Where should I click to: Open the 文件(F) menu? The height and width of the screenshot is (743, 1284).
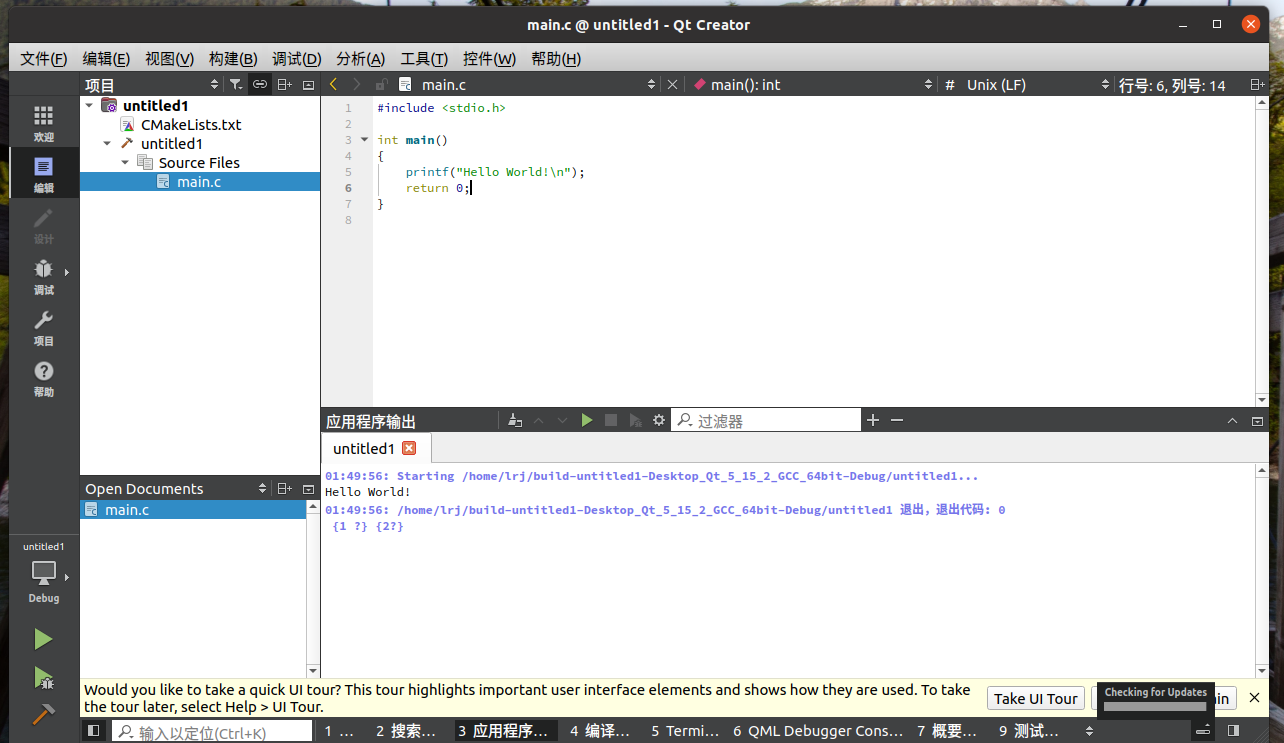coord(44,59)
